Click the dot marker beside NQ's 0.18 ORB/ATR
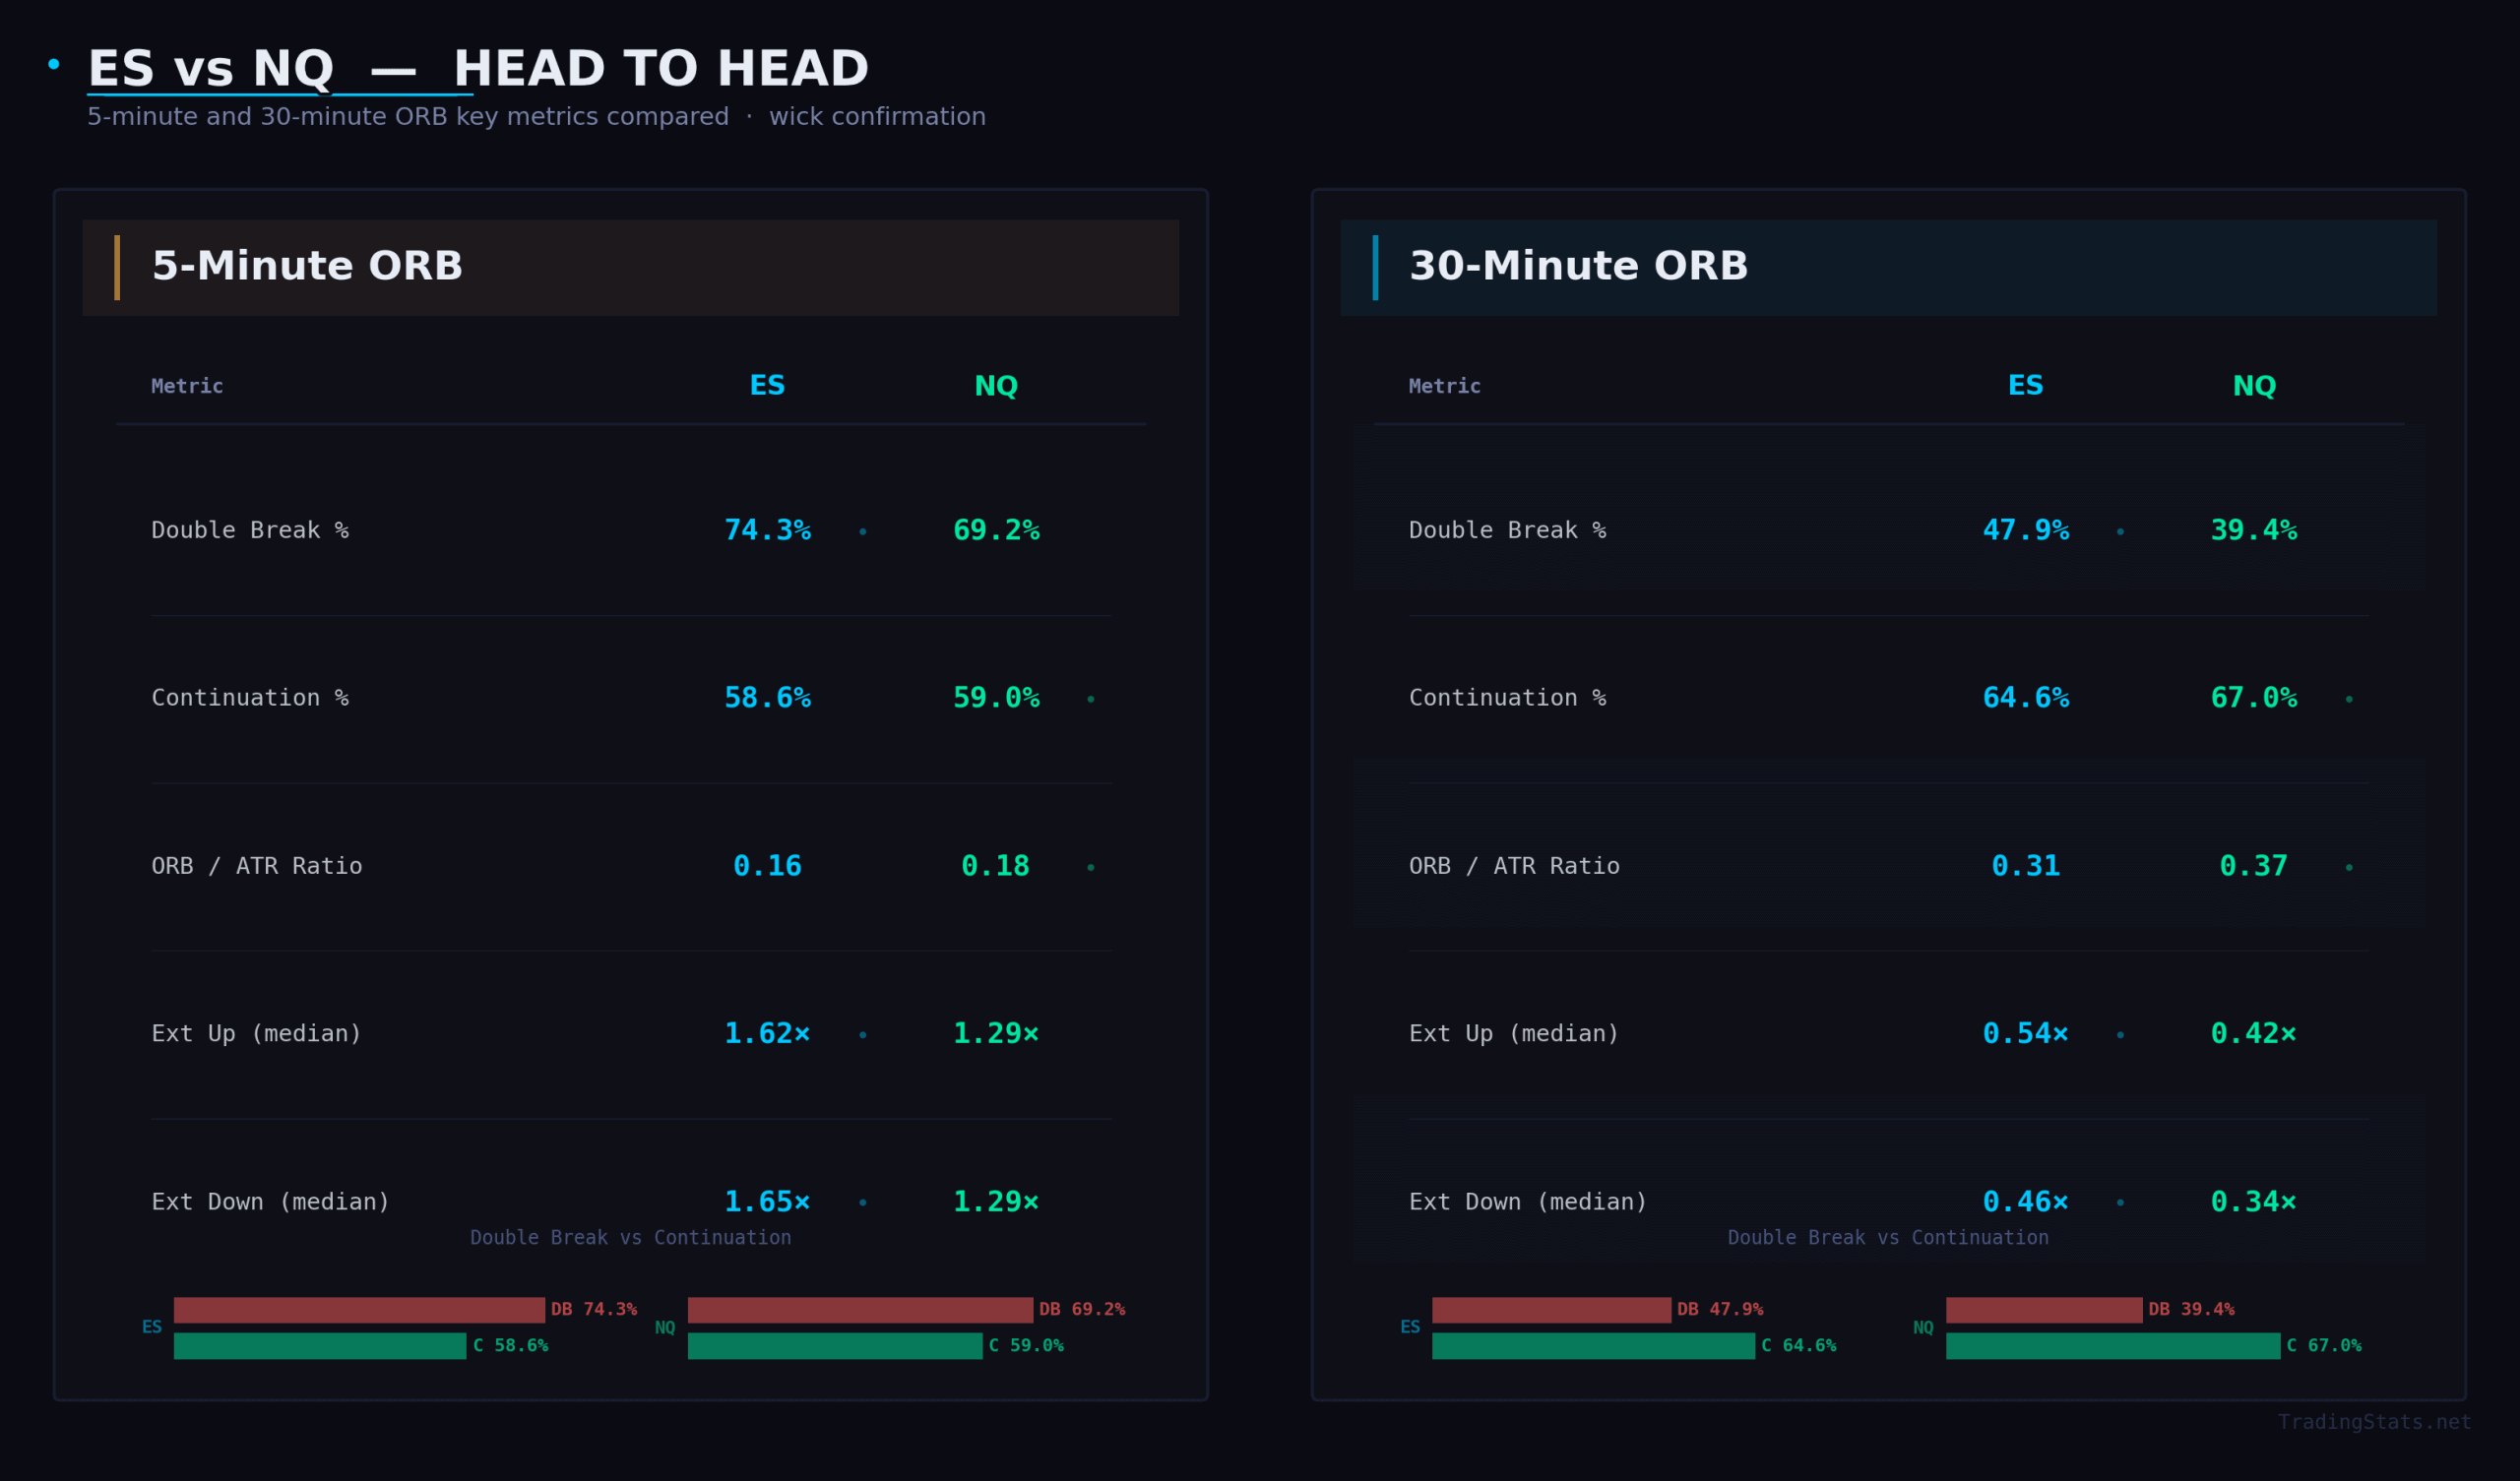The height and width of the screenshot is (1481, 2520). click(1090, 868)
